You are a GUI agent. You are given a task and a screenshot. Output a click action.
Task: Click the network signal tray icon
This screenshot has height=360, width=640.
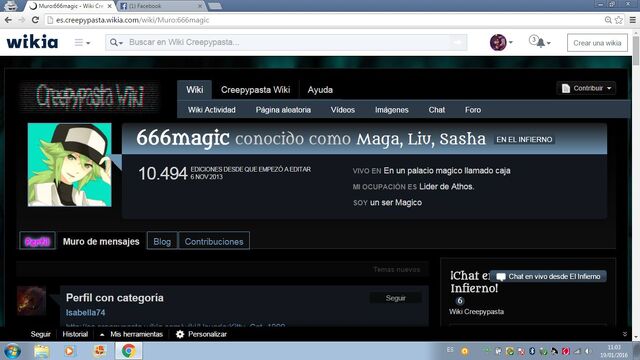coord(577,351)
